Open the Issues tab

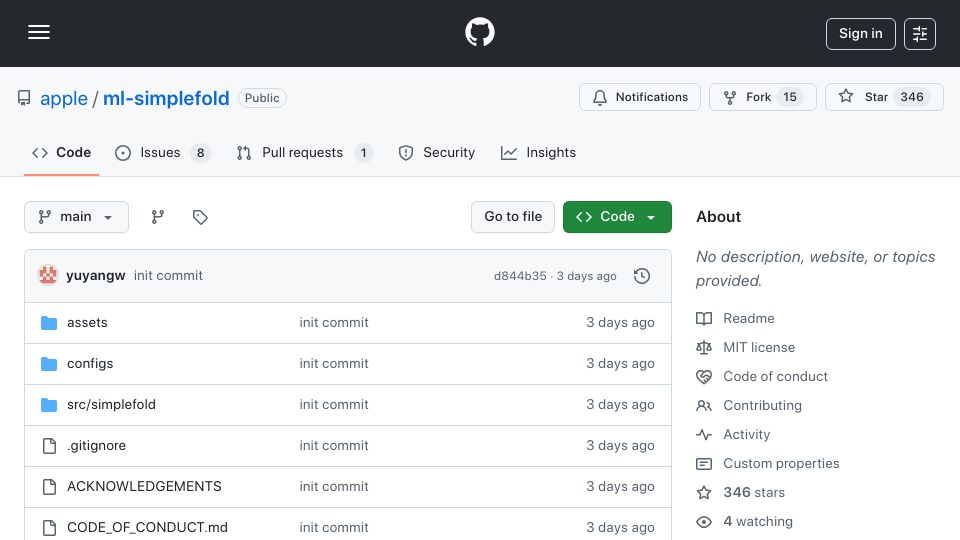[x=162, y=152]
